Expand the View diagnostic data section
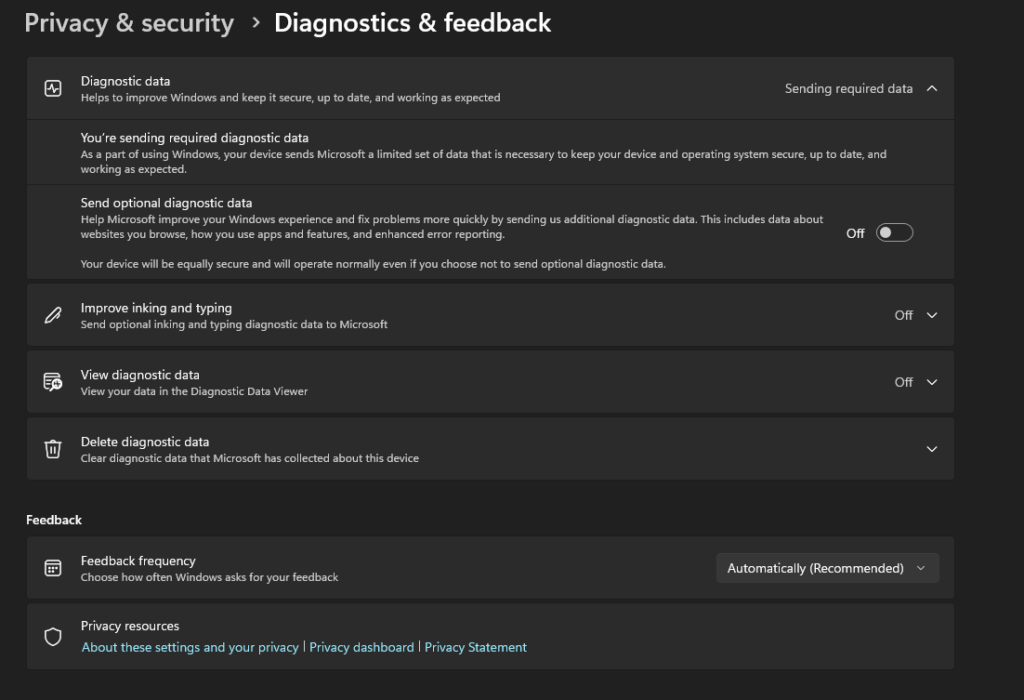This screenshot has width=1024, height=700. coord(932,382)
